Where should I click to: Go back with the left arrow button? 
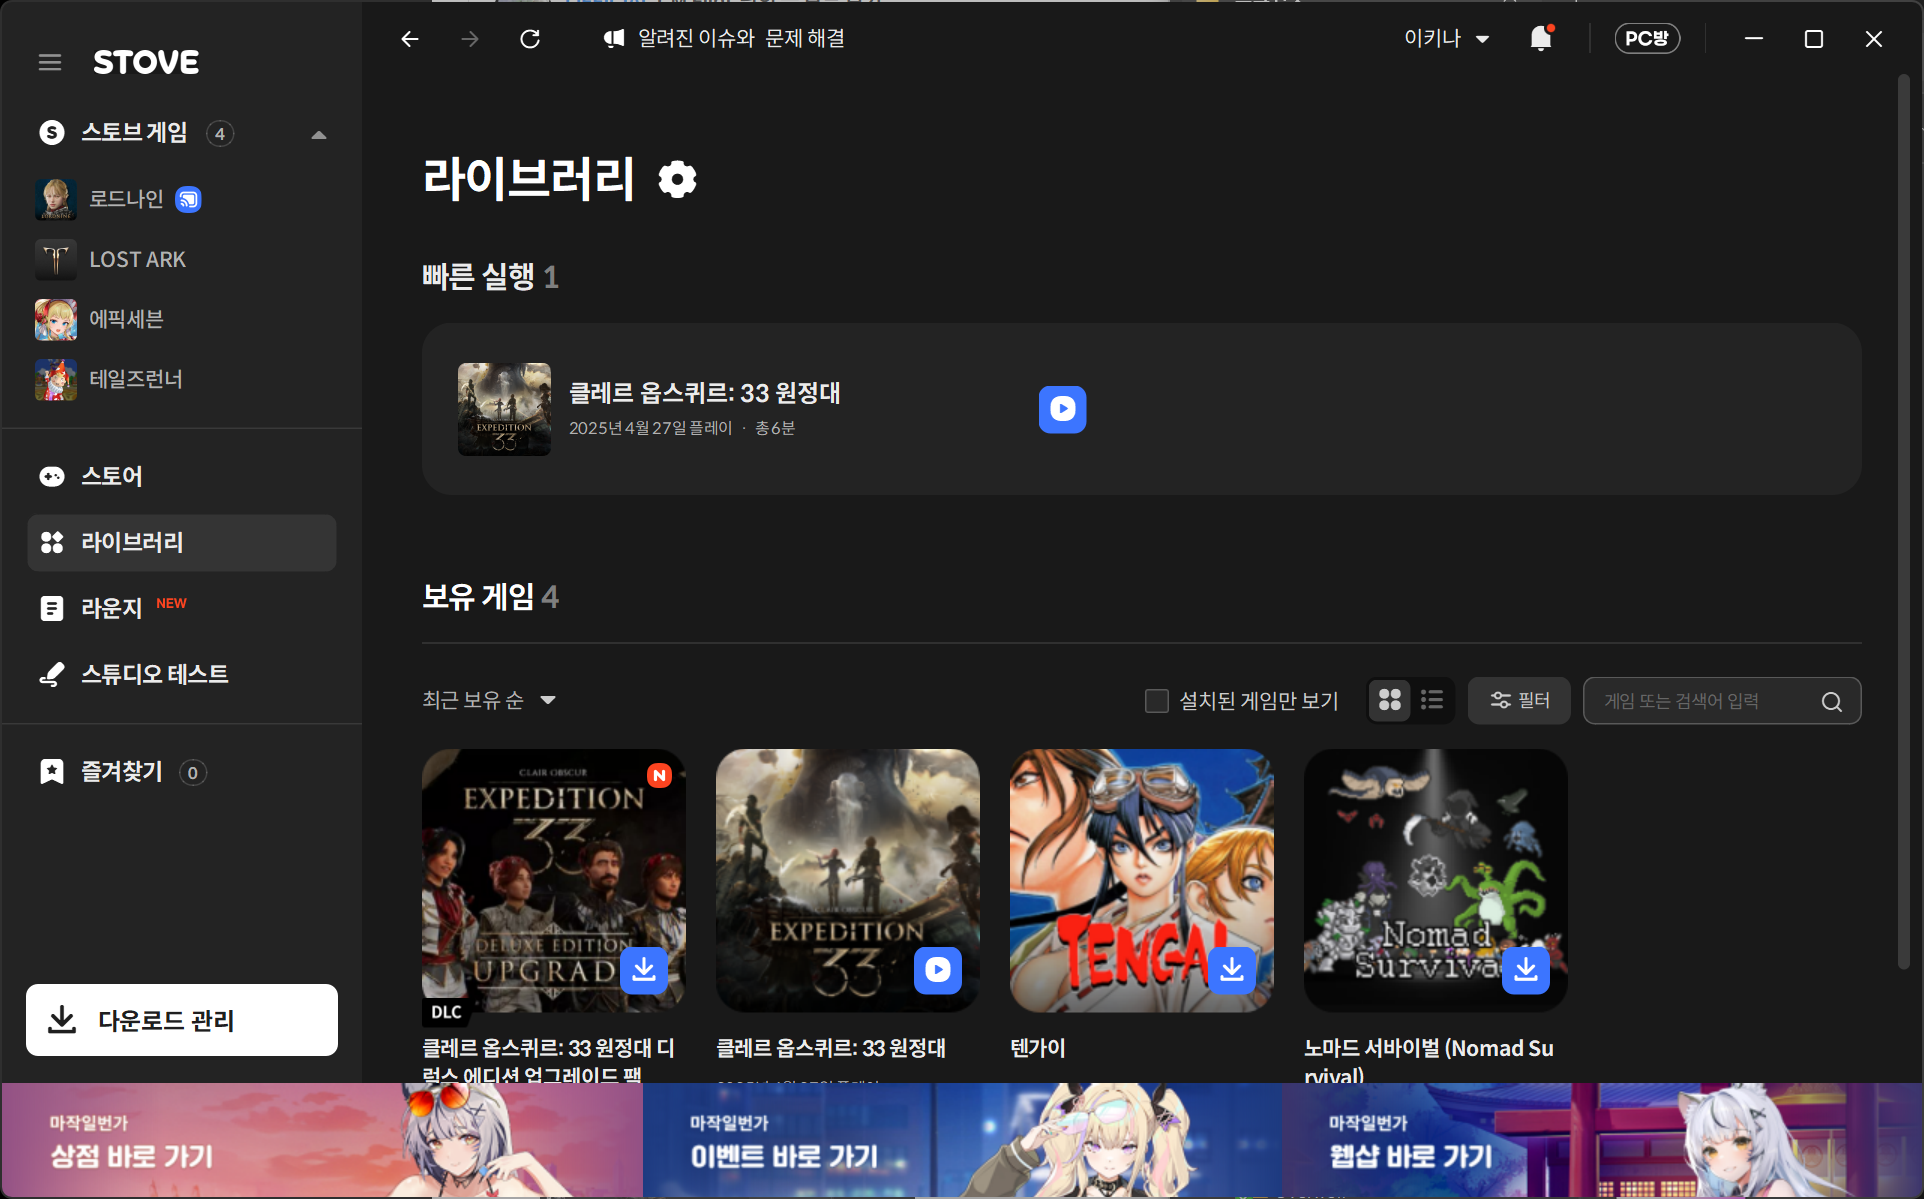pos(410,39)
